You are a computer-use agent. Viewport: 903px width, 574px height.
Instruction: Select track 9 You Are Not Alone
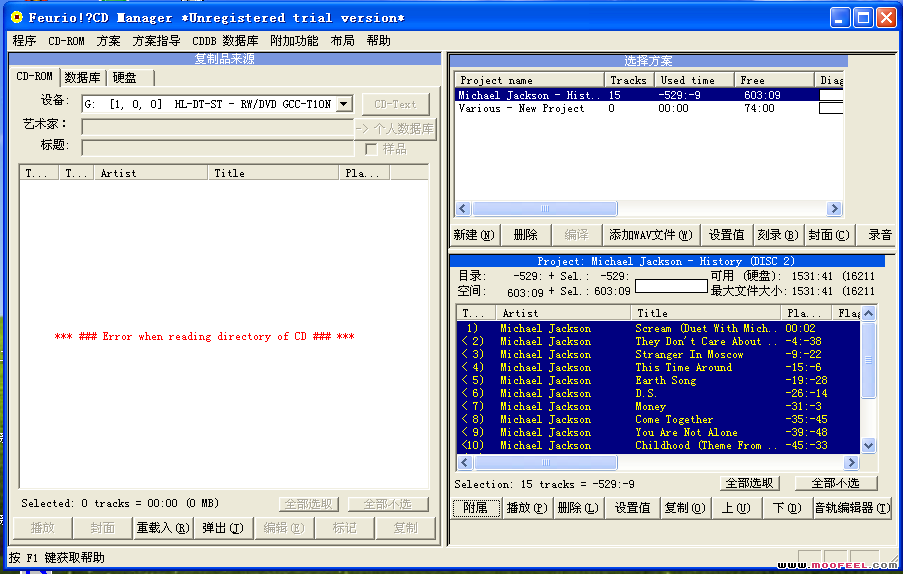click(658, 432)
